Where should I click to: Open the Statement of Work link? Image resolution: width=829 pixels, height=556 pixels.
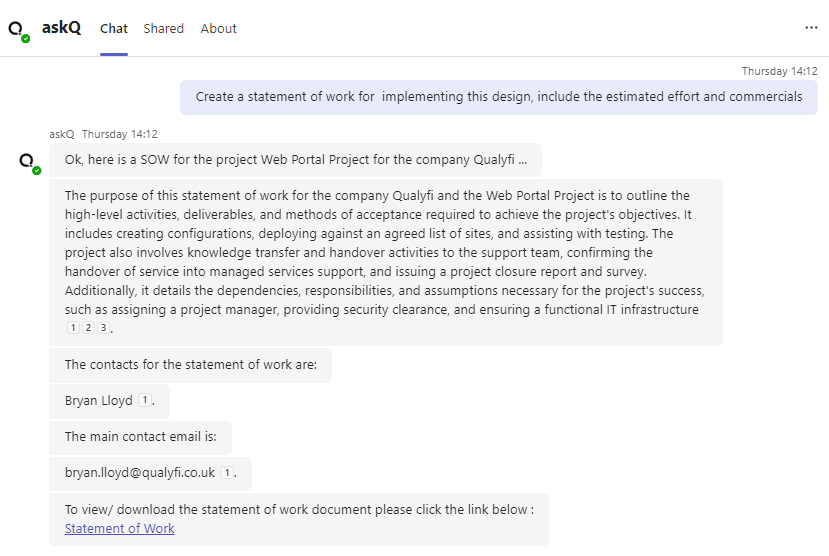coord(119,529)
